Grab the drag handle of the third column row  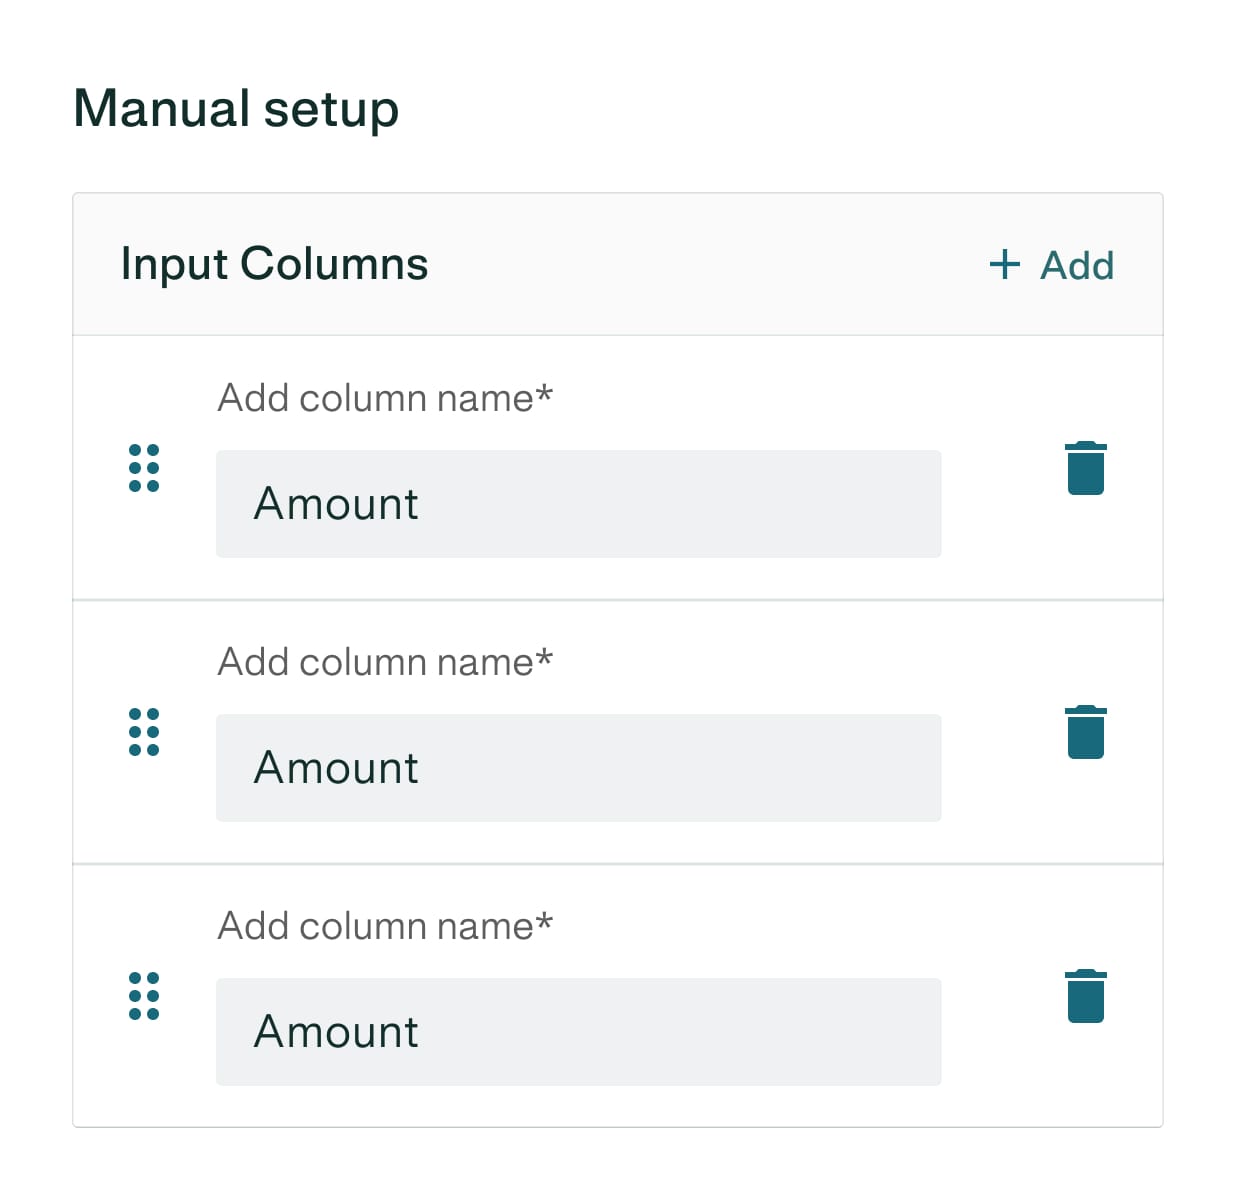click(144, 996)
